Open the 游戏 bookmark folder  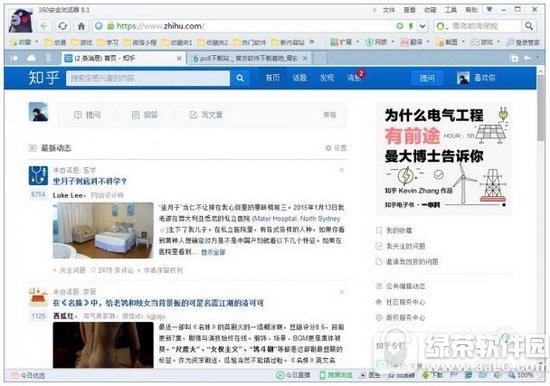pos(82,42)
